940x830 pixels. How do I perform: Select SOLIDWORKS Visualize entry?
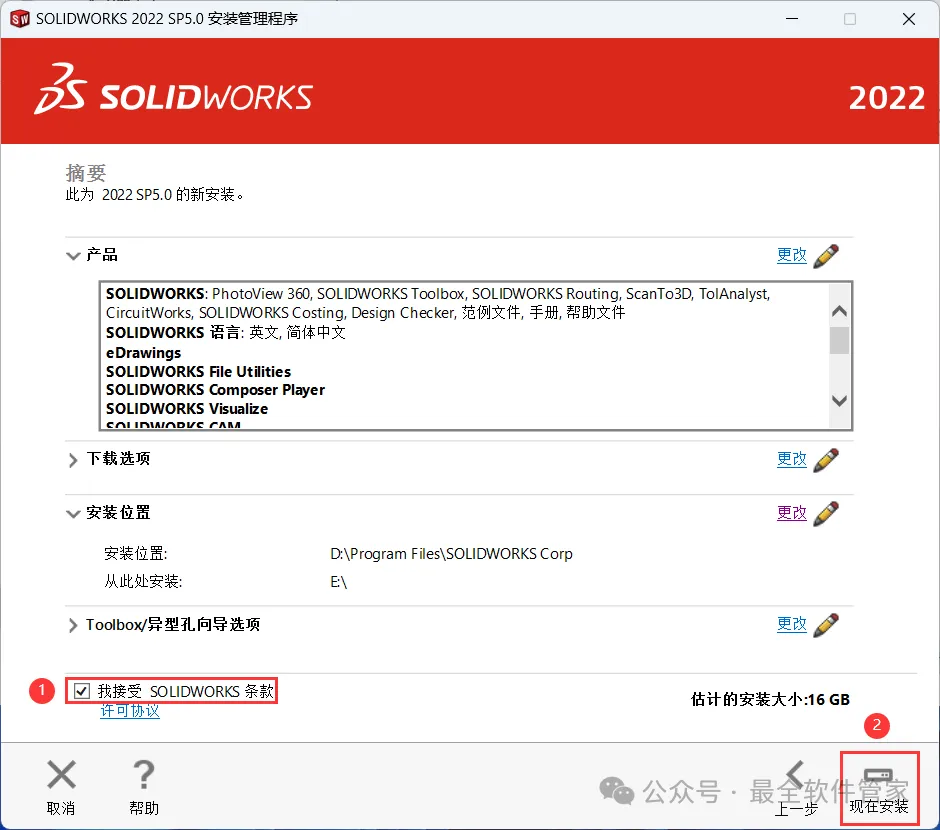(x=187, y=409)
